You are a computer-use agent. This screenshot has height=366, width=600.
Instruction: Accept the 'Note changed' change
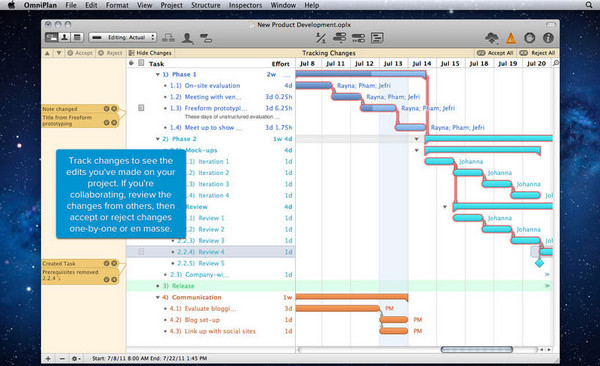point(106,109)
